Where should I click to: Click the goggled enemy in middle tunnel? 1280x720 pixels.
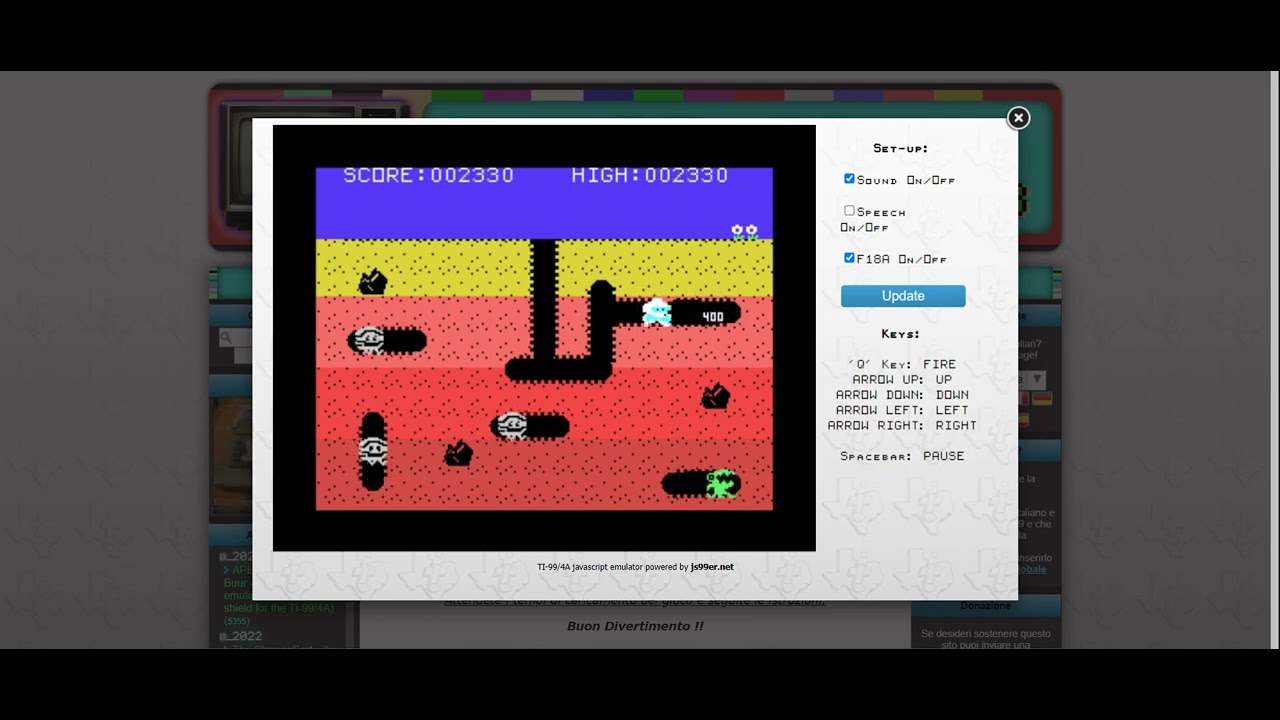(512, 427)
